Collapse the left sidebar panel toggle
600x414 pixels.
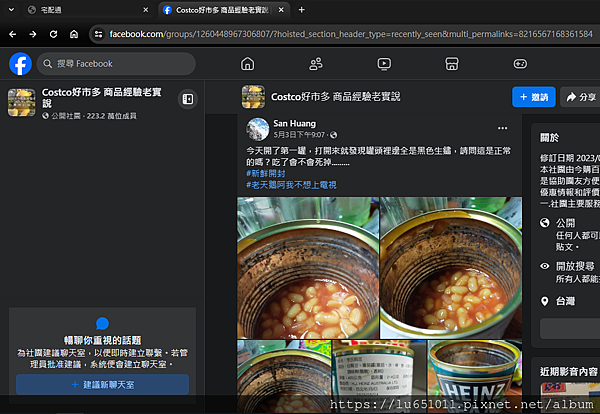(188, 99)
